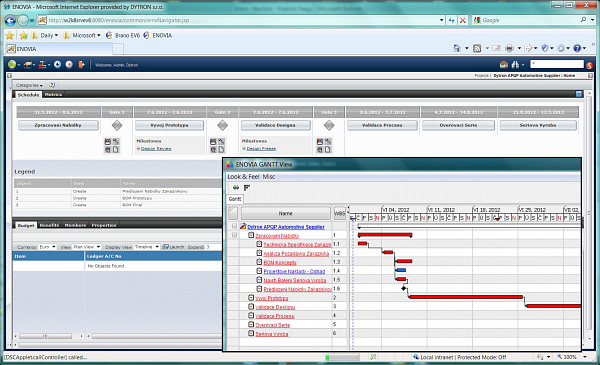
Task: Click the ENOVIA home building icon at top right
Action: pyautogui.click(x=504, y=65)
